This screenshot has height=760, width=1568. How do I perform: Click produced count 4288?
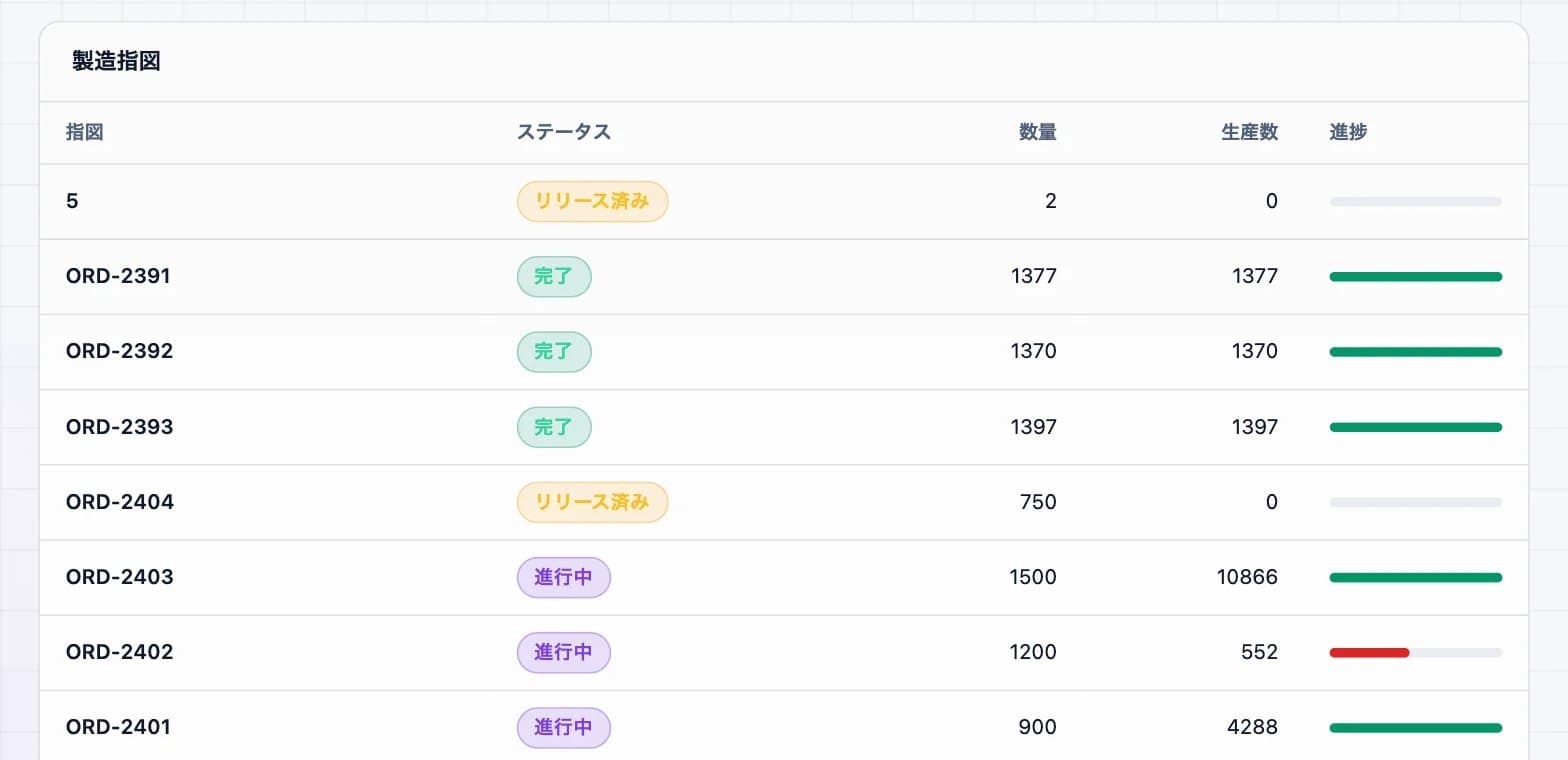coord(1253,727)
